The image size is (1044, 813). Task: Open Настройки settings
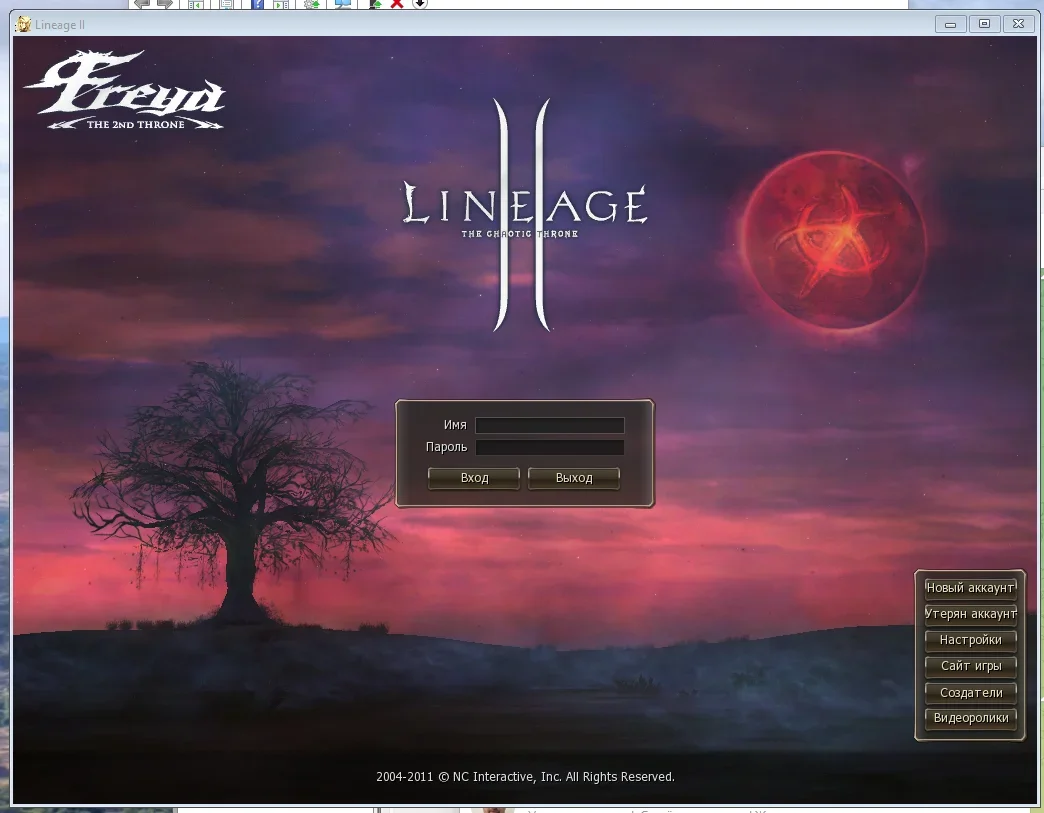click(970, 640)
